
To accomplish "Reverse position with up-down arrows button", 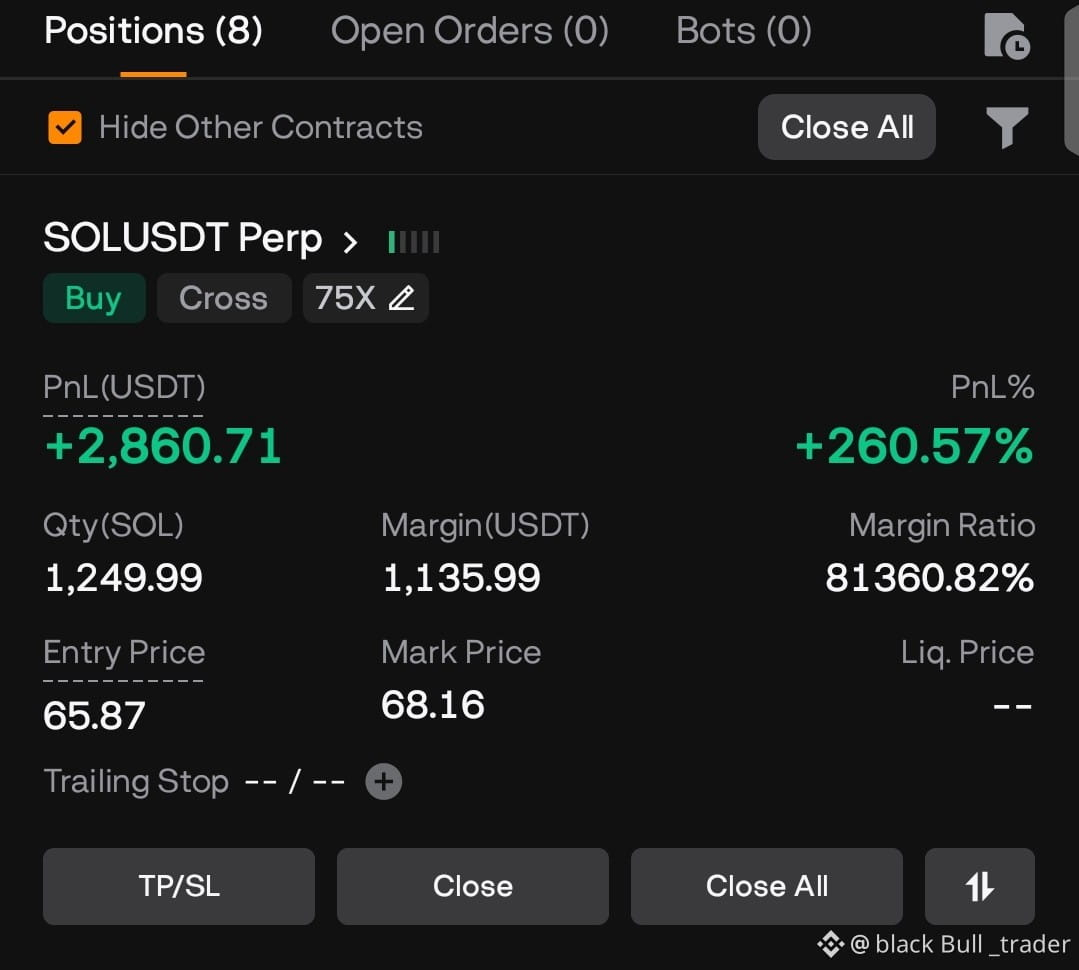I will 979,886.
